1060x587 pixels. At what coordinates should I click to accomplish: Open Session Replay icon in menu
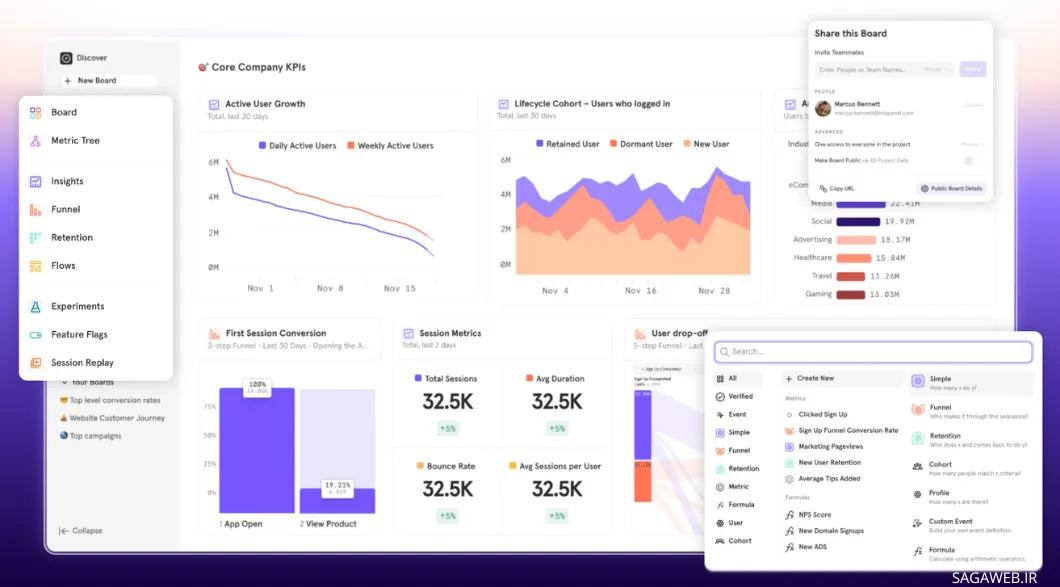point(35,363)
